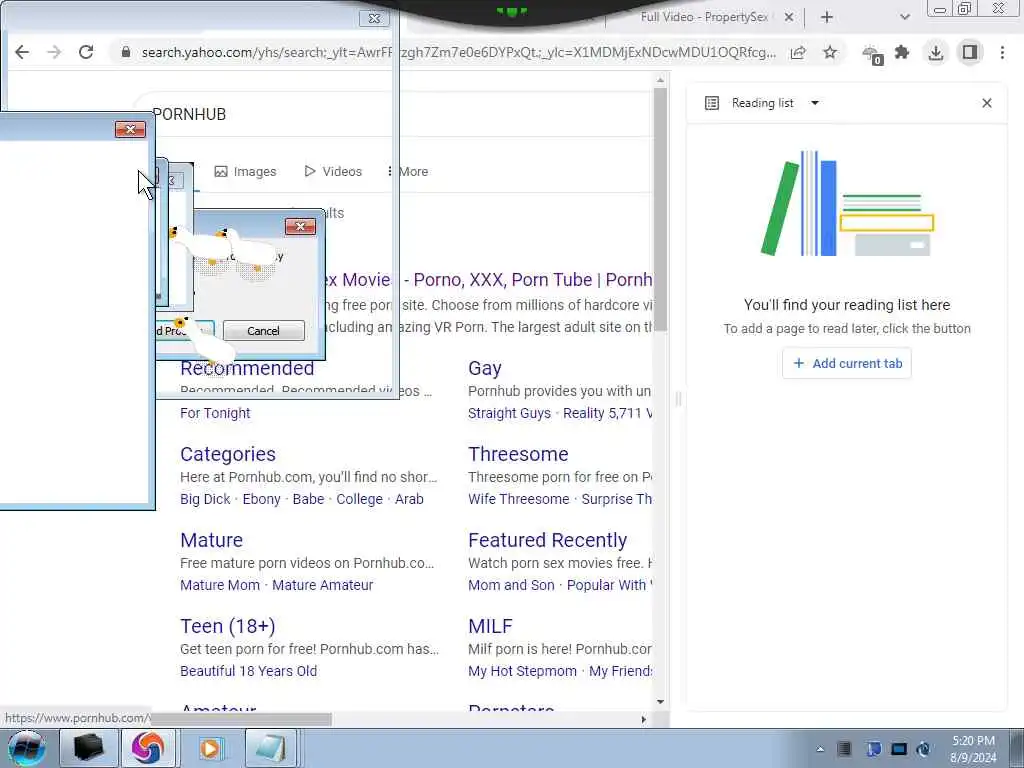Open the Extensions puzzle piece menu
Image resolution: width=1024 pixels, height=768 pixels.
click(x=902, y=52)
